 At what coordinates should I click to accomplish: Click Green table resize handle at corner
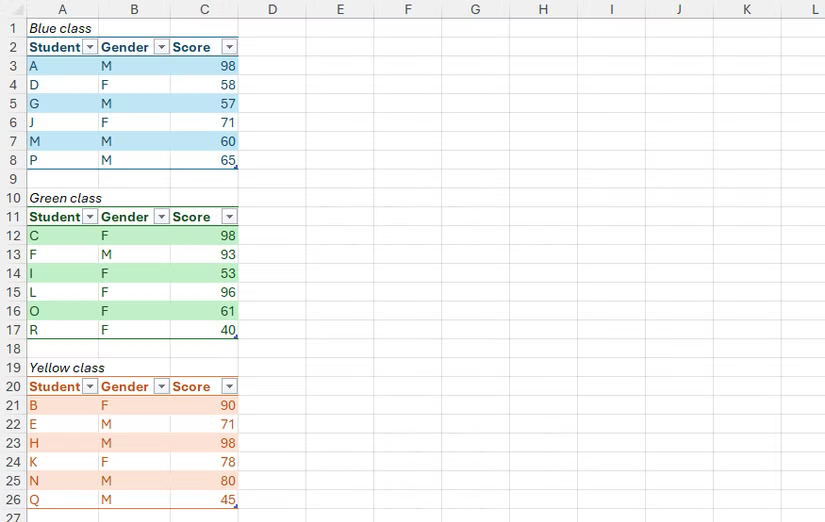pos(236,337)
